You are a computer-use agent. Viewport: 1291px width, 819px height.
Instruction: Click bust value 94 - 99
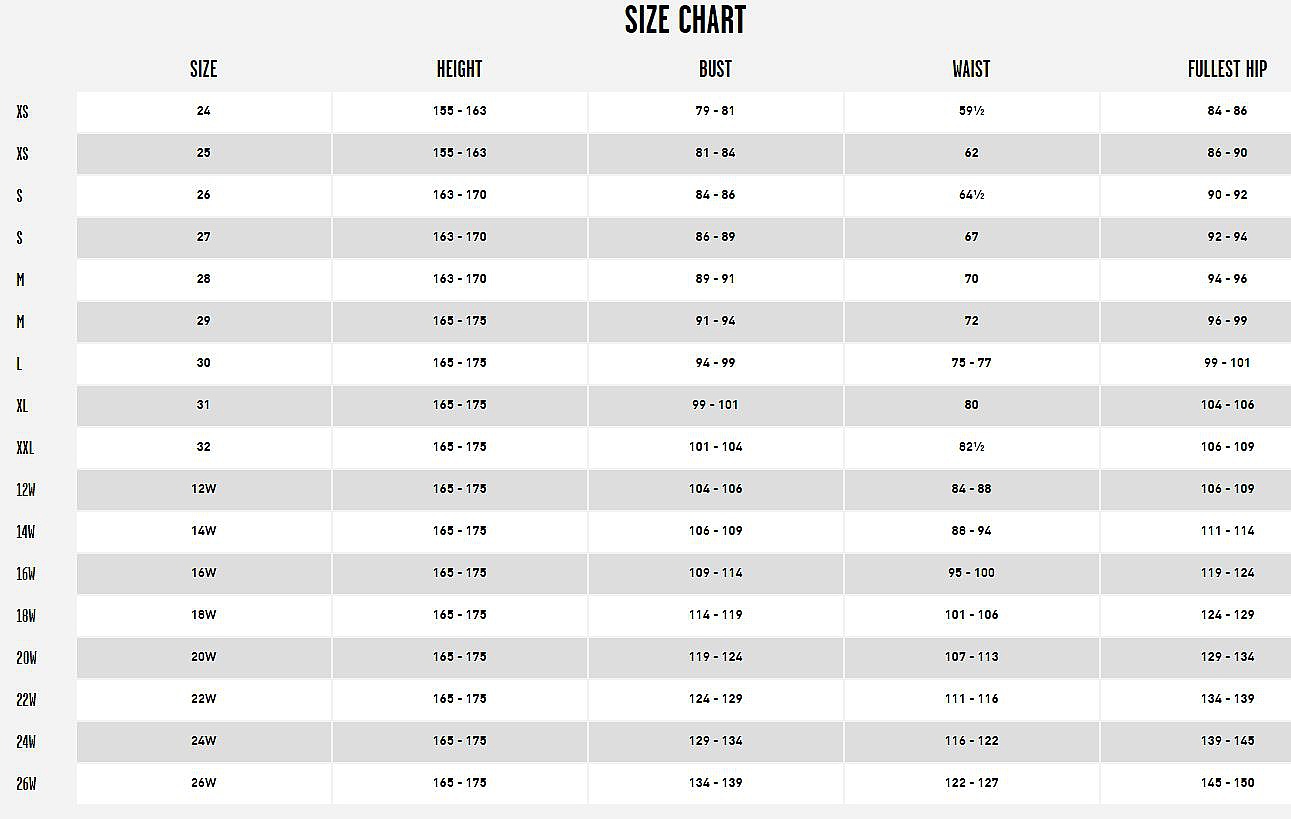[715, 363]
